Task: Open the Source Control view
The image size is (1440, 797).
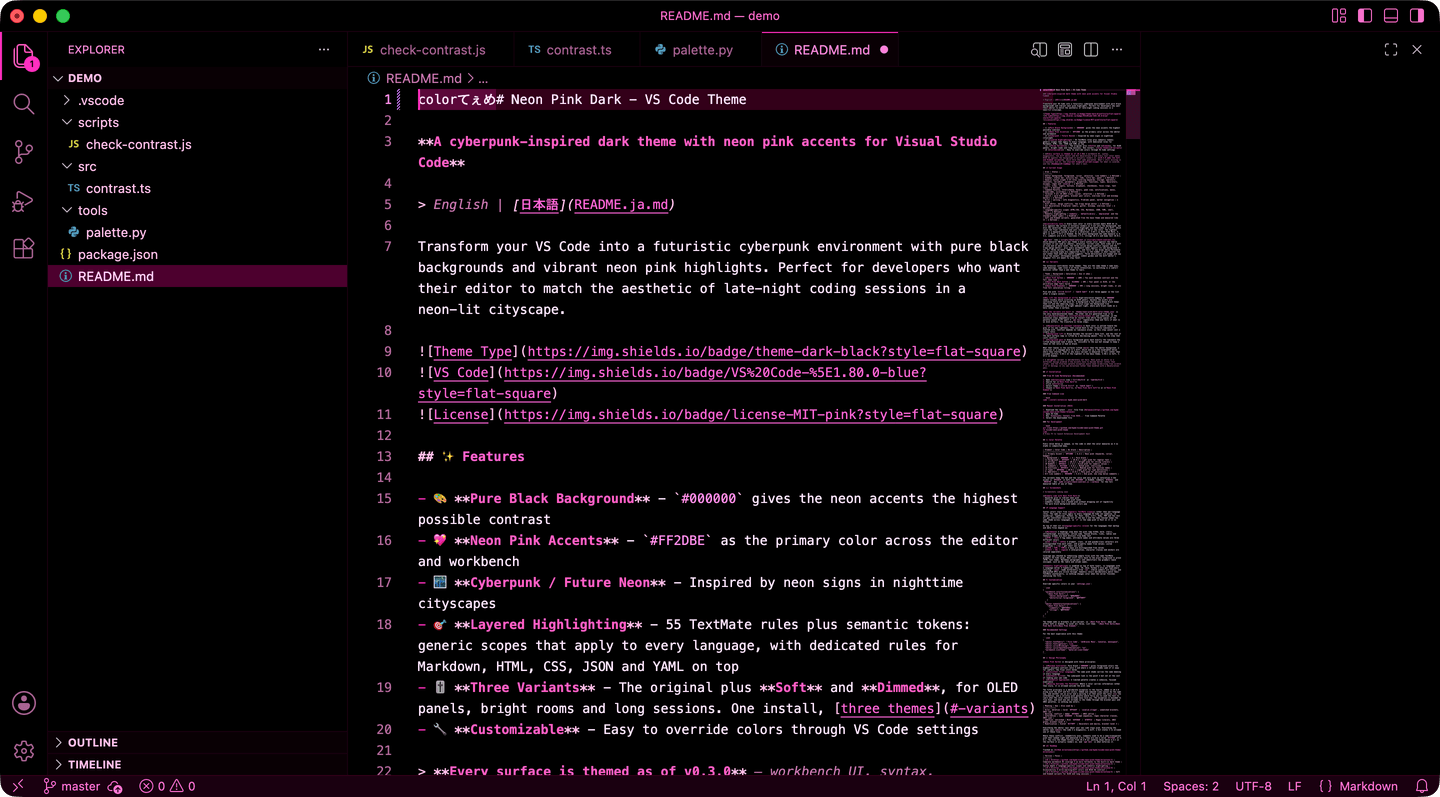Action: point(24,152)
